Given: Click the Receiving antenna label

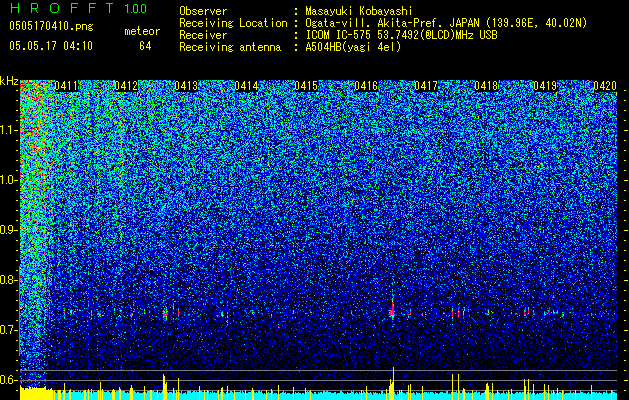Looking at the screenshot, I should coord(230,47).
